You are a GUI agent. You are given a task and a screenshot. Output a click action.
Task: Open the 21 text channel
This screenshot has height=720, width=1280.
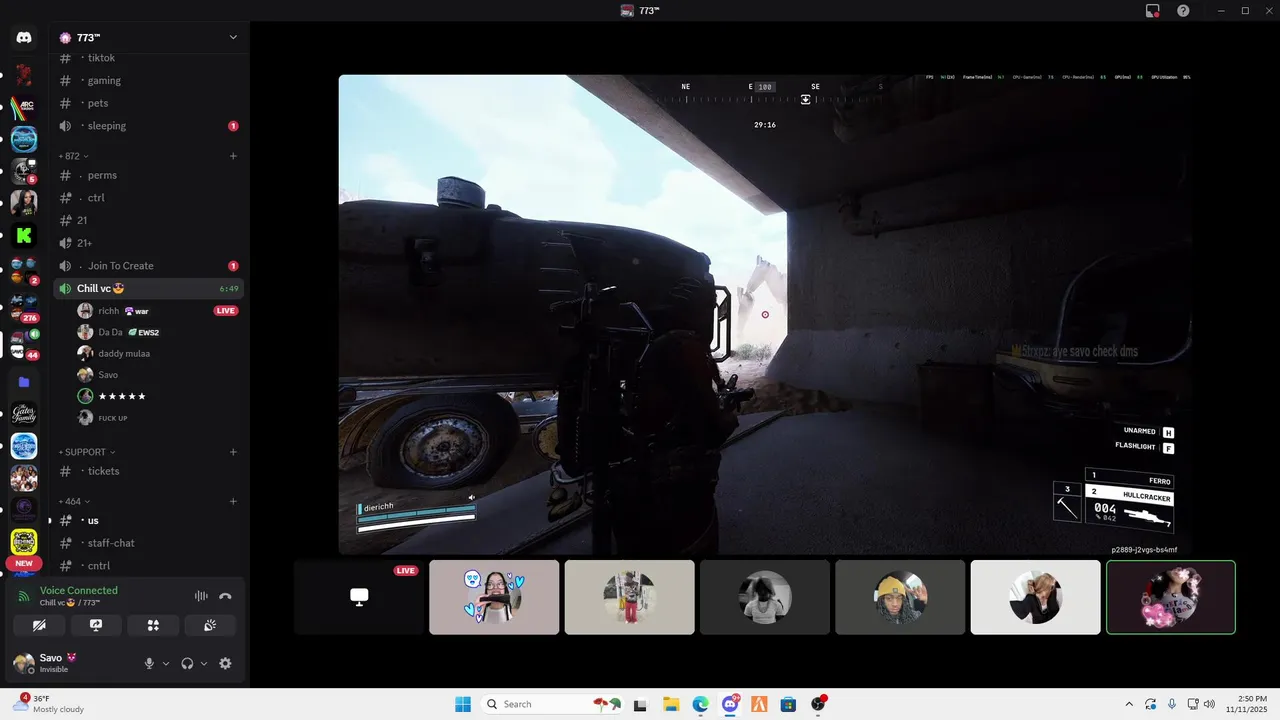(x=148, y=220)
